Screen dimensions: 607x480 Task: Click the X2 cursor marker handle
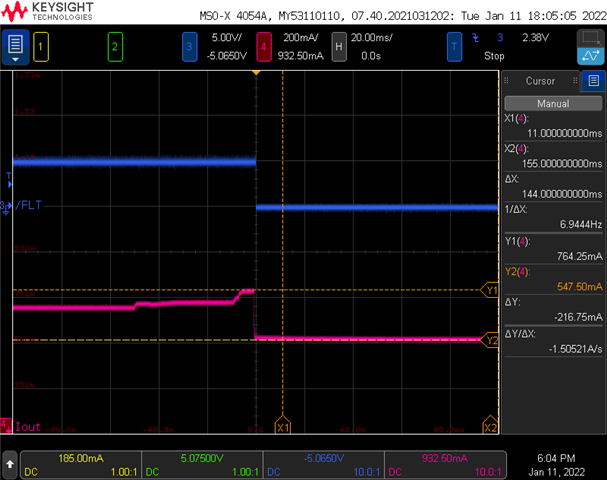pyautogui.click(x=490, y=425)
